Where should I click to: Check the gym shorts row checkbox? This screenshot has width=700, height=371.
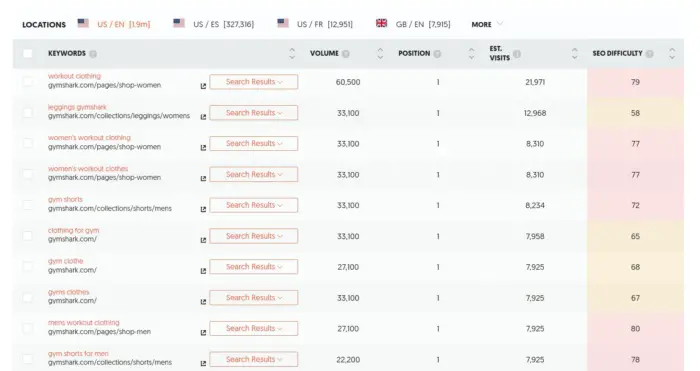(x=28, y=205)
